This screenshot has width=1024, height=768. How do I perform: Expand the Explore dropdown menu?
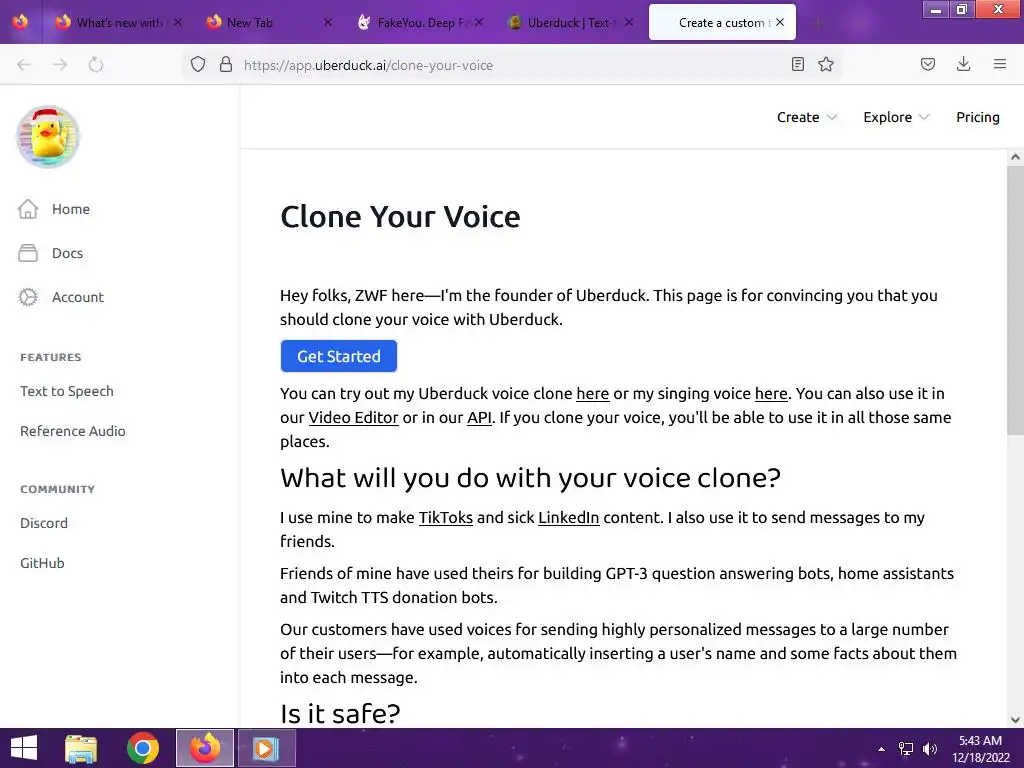coord(896,117)
